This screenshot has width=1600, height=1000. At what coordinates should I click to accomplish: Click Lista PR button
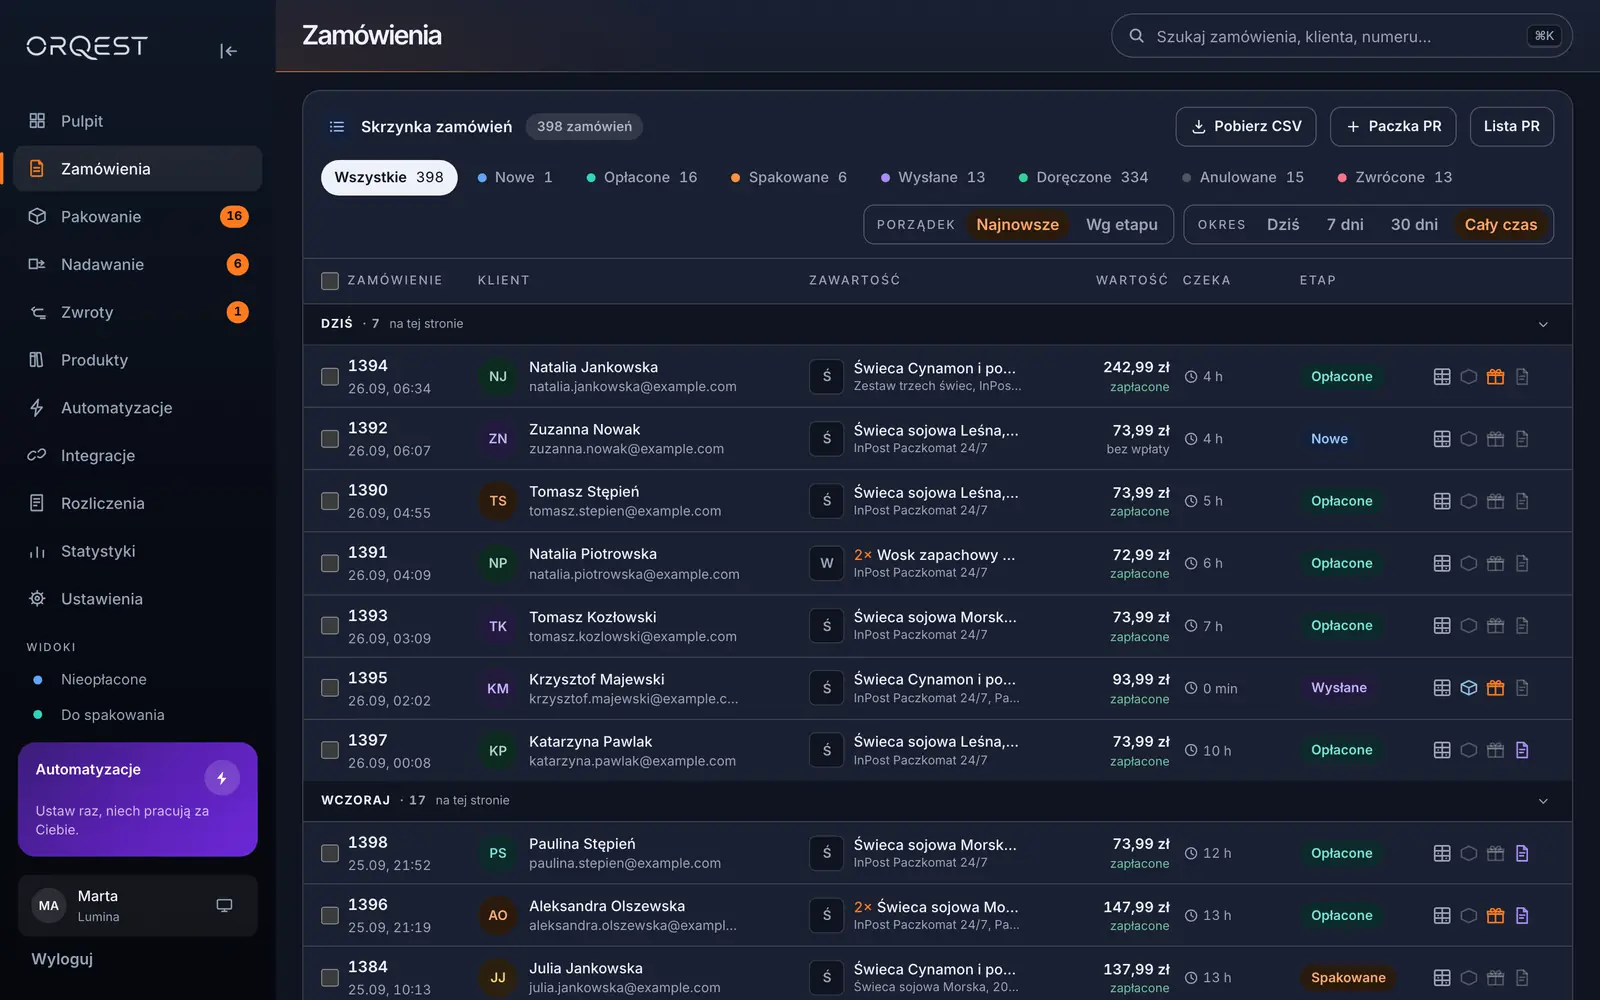[x=1512, y=127]
